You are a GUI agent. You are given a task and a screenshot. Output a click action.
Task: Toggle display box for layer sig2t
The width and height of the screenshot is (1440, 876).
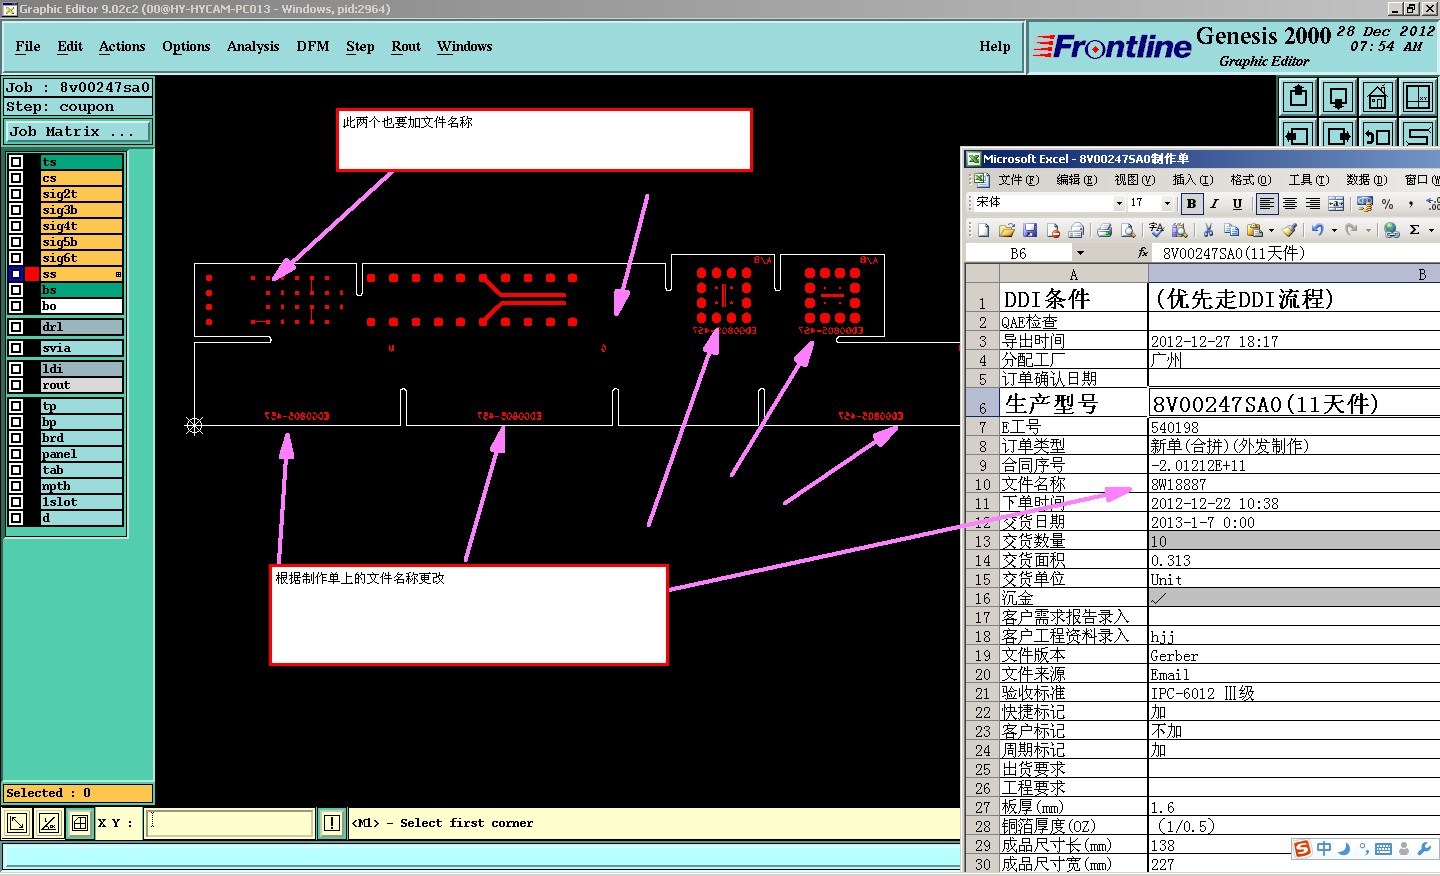point(16,194)
